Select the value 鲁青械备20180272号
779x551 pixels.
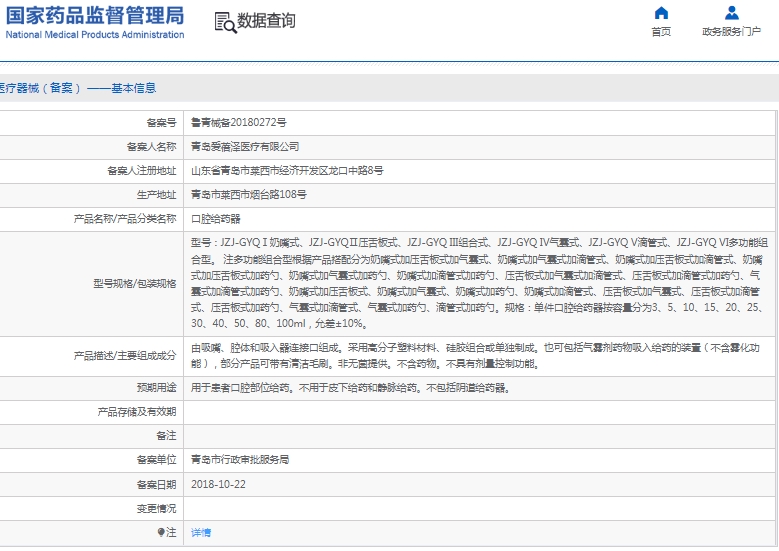coord(238,123)
